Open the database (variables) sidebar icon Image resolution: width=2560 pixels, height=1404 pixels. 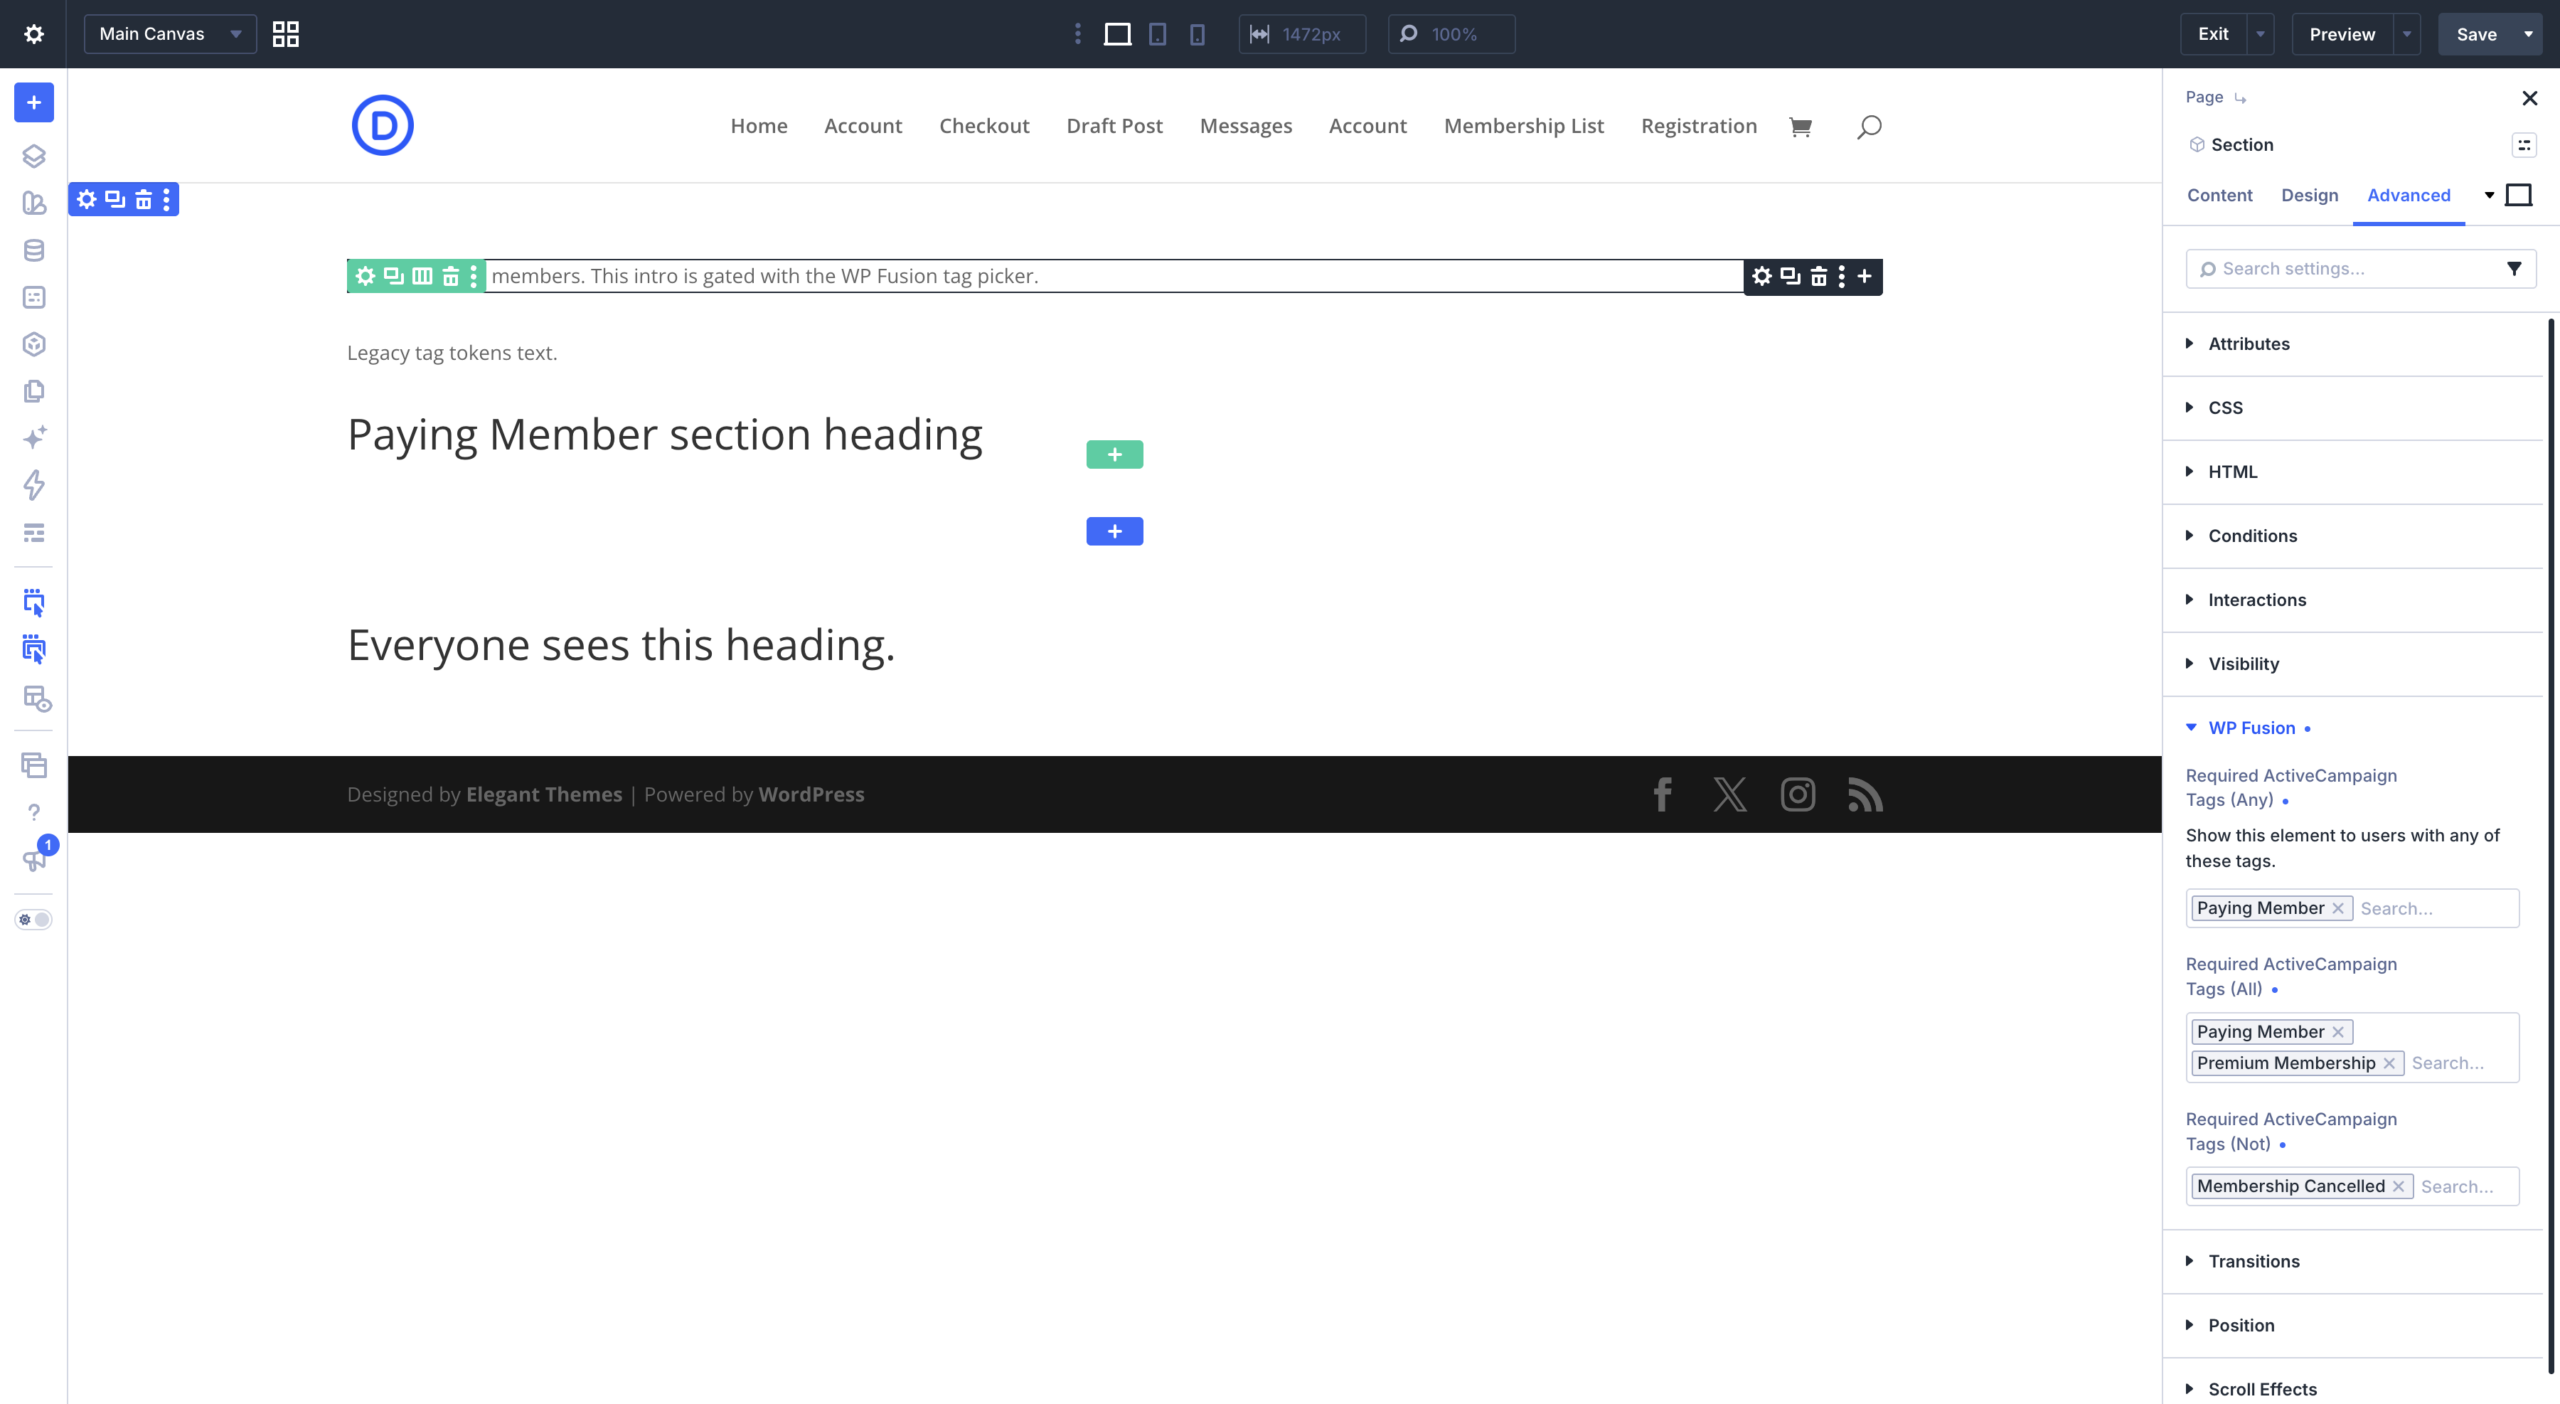tap(34, 250)
